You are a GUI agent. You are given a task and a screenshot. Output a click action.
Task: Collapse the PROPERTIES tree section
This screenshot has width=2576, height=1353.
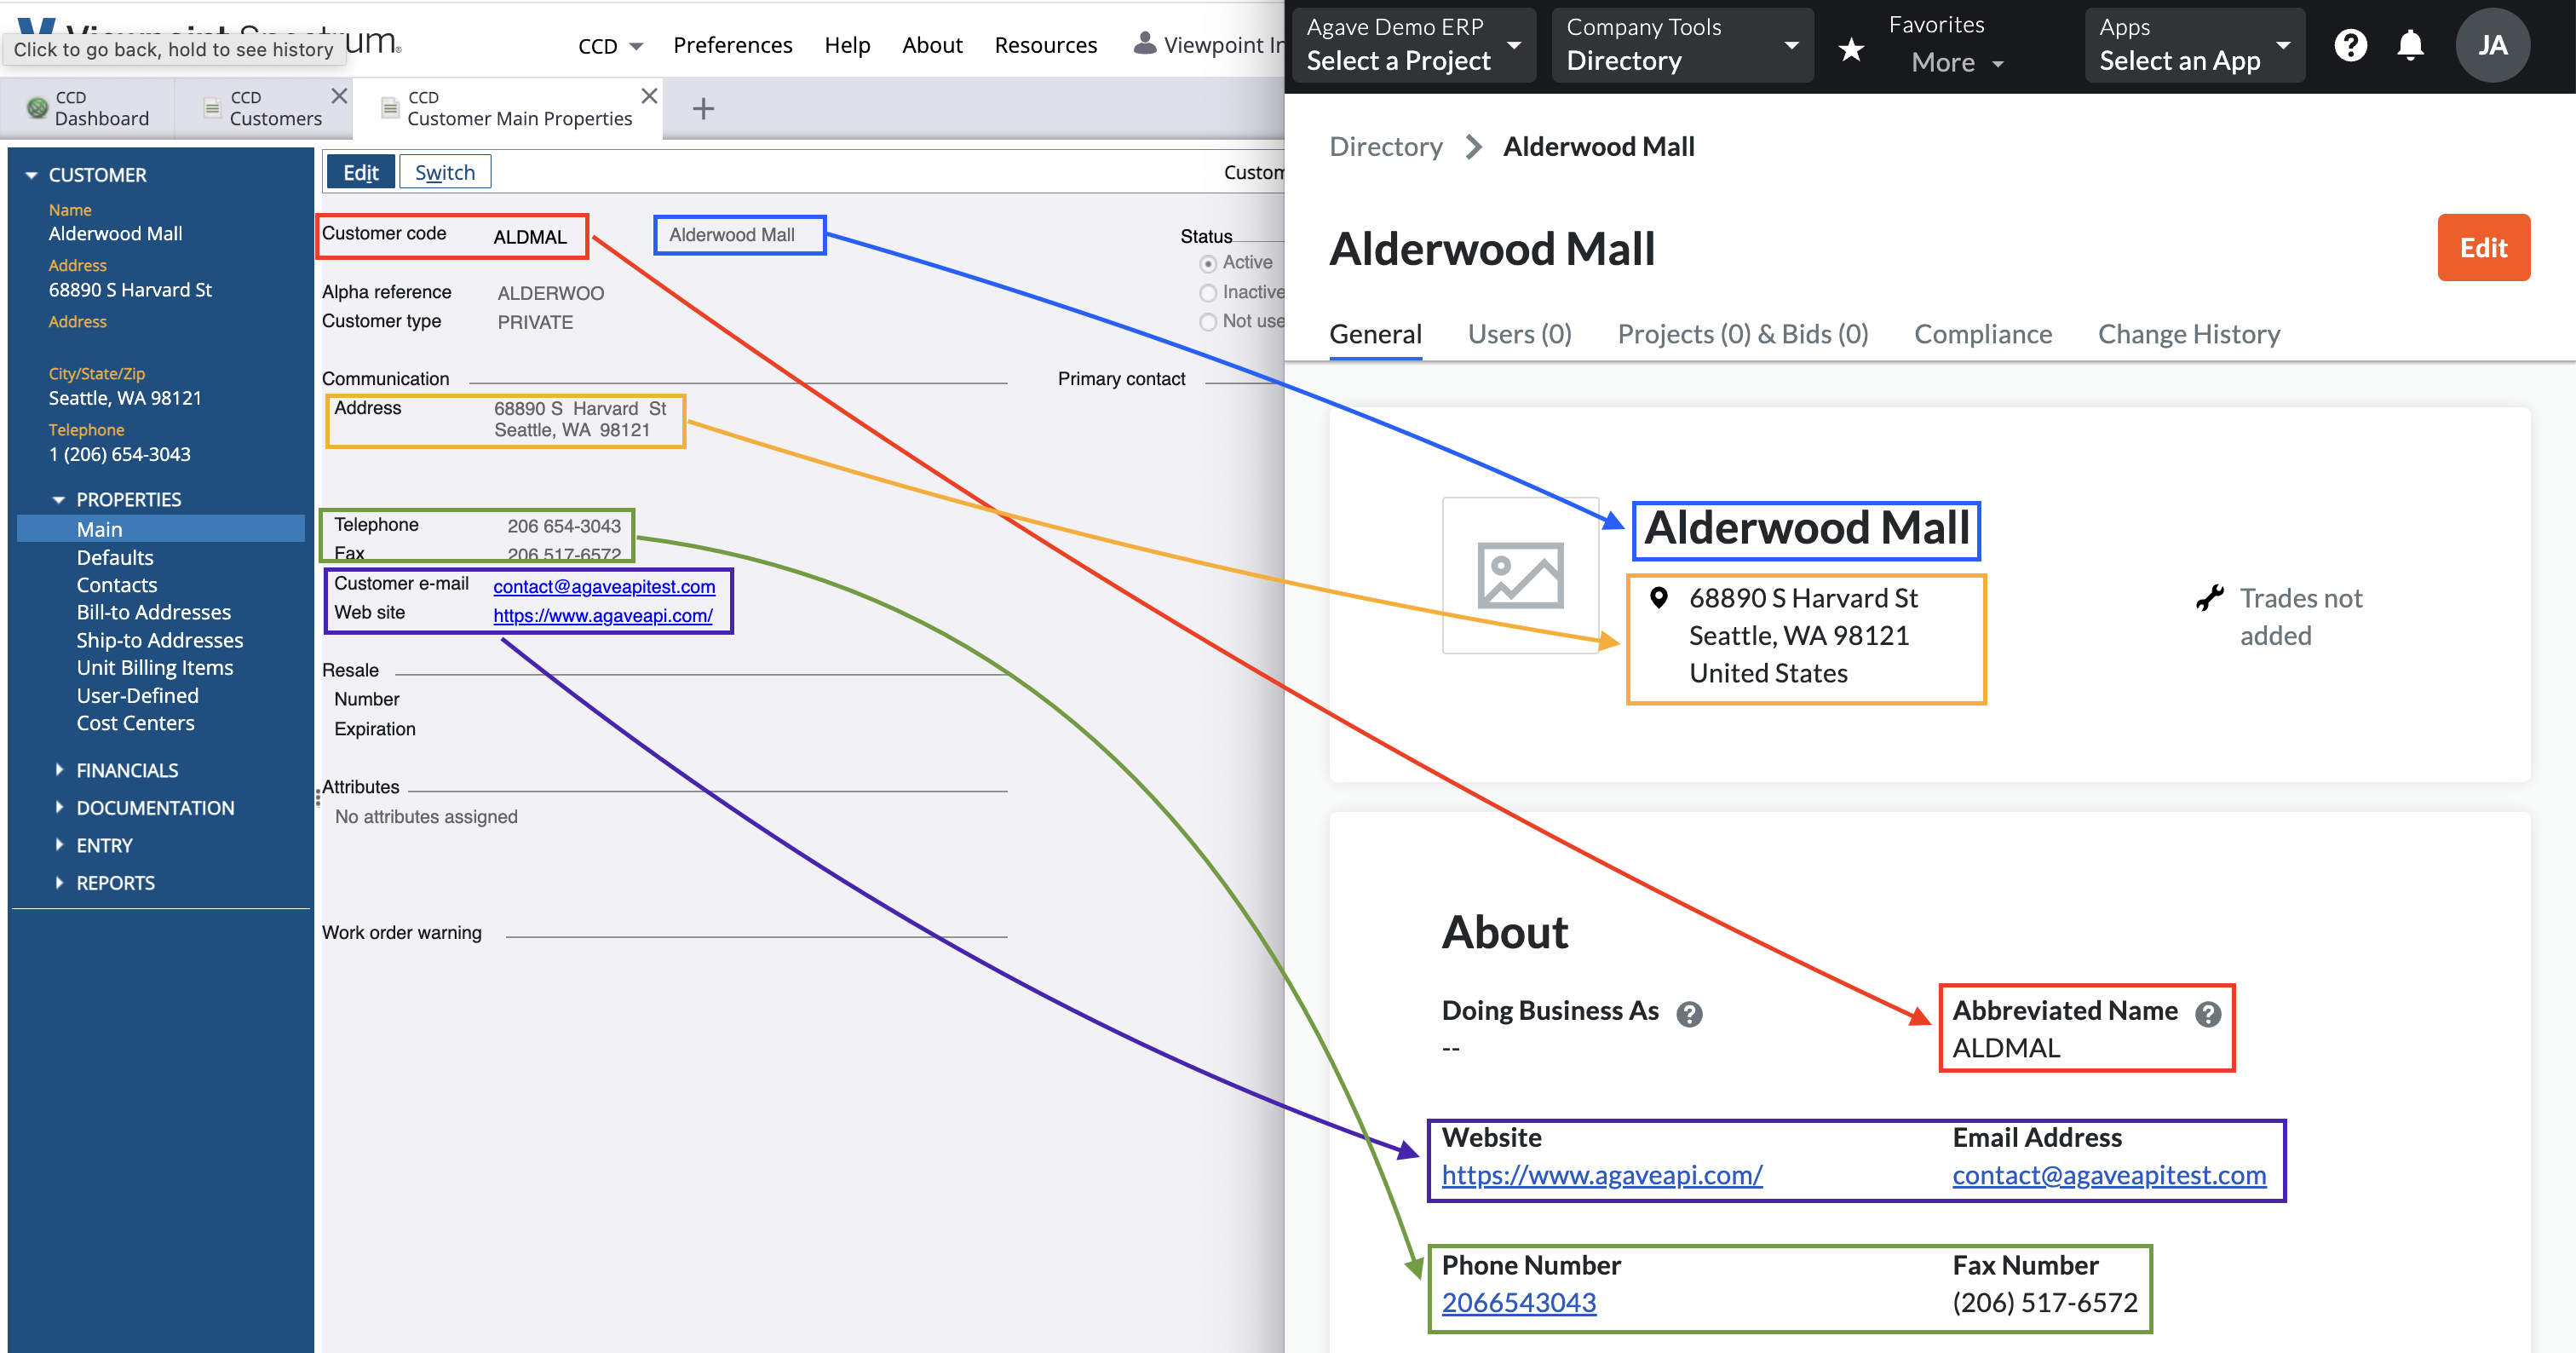[x=58, y=499]
